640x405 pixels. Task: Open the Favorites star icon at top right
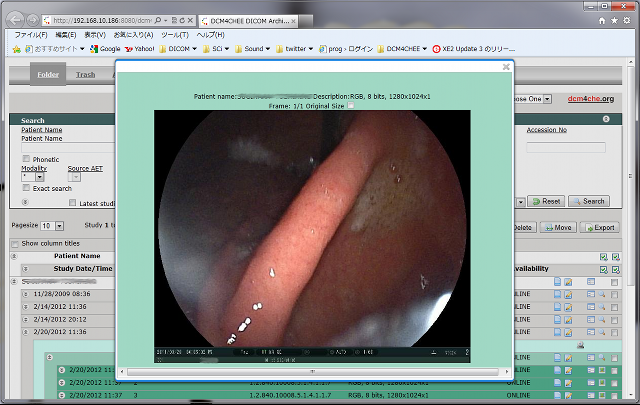614,20
